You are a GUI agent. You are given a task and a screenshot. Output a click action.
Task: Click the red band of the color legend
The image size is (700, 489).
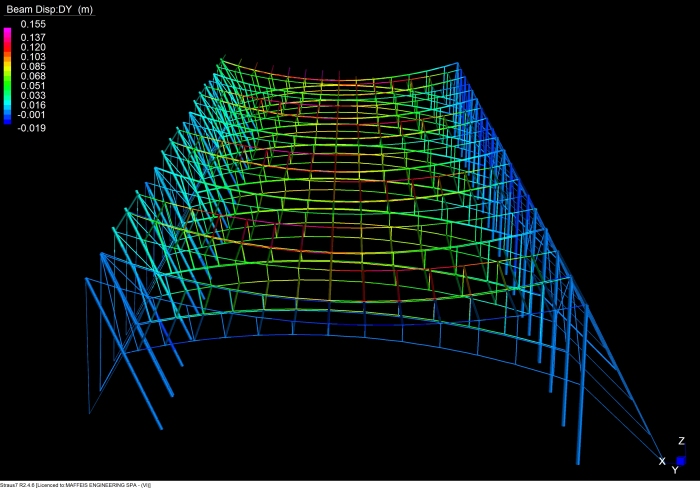point(8,46)
